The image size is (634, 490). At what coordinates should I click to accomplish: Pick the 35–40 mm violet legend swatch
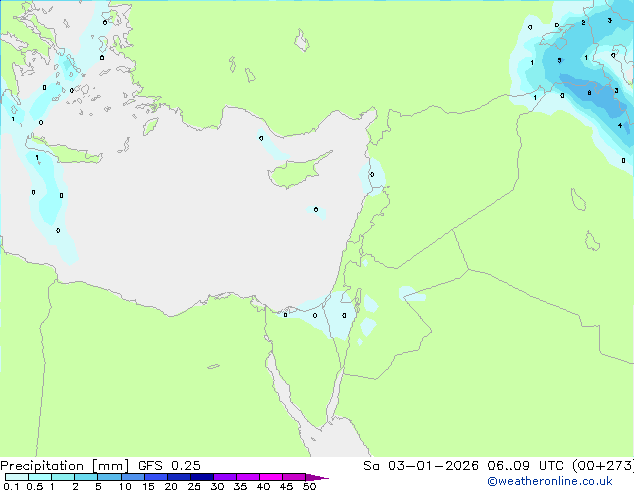tap(247, 477)
